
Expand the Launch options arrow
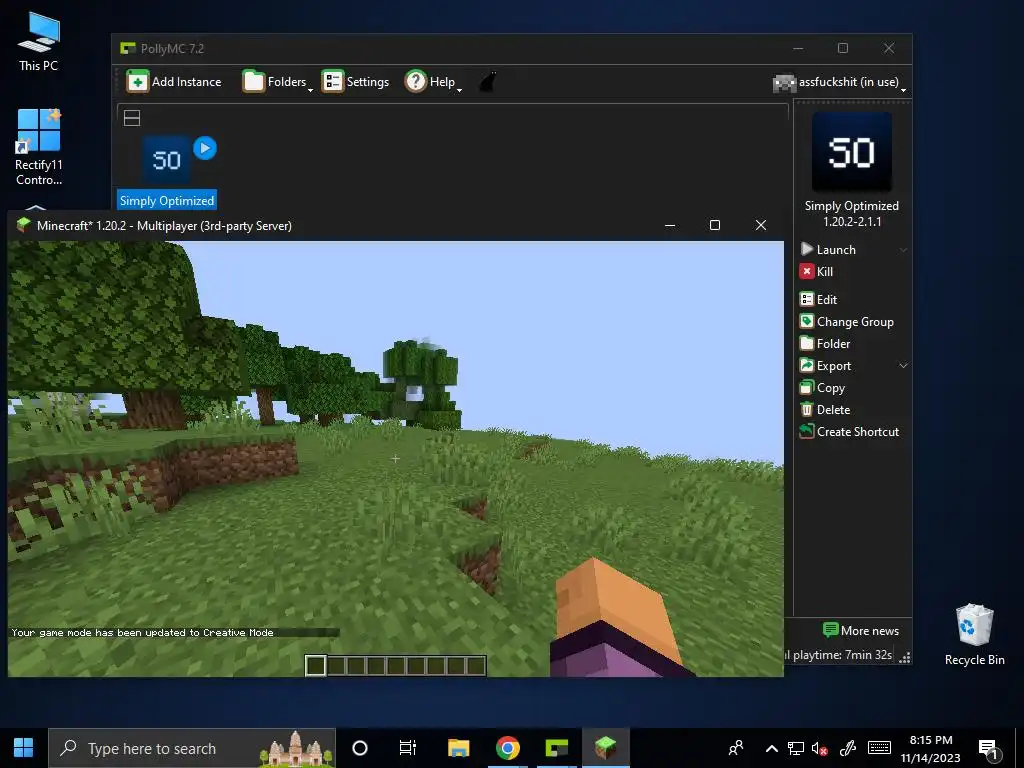(903, 249)
